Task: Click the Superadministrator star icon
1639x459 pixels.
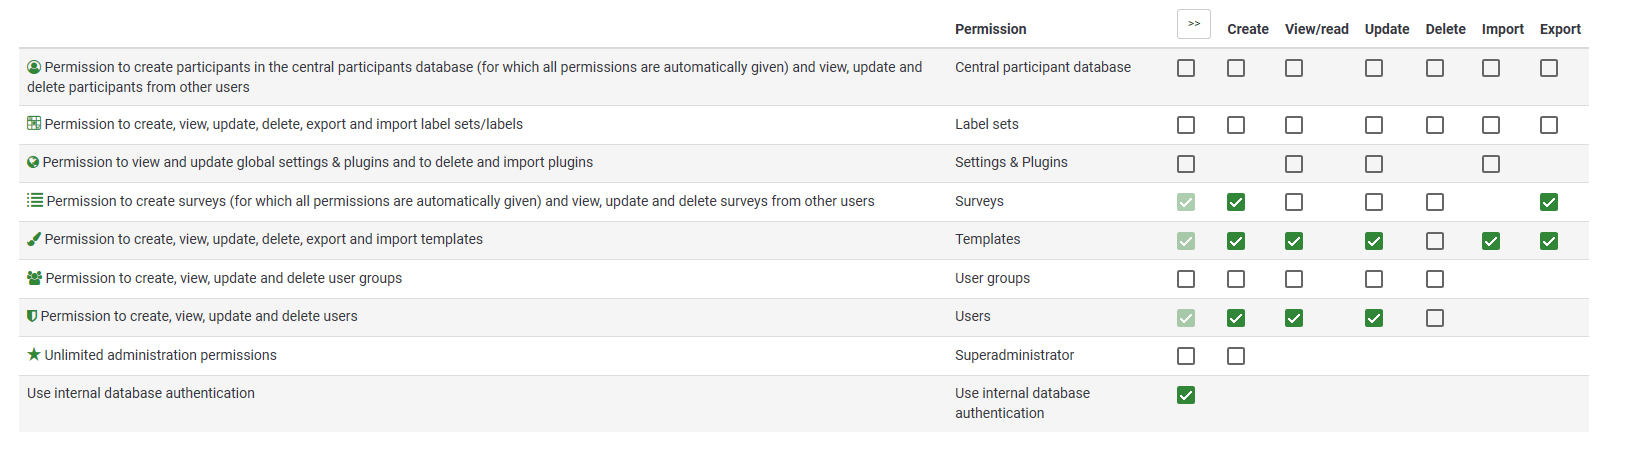Action: (x=34, y=354)
